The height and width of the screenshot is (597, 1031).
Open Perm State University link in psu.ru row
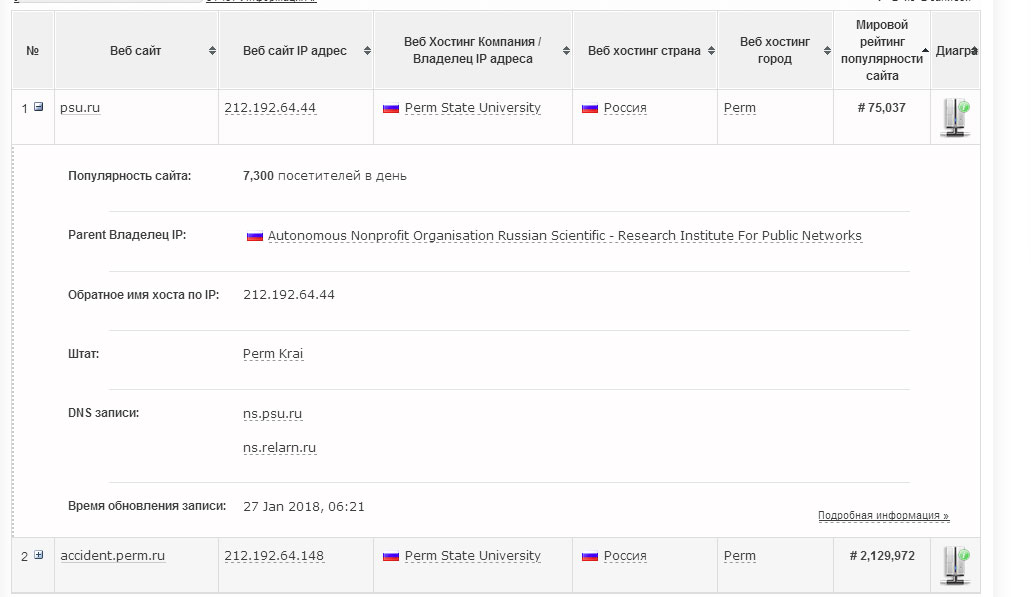point(473,108)
